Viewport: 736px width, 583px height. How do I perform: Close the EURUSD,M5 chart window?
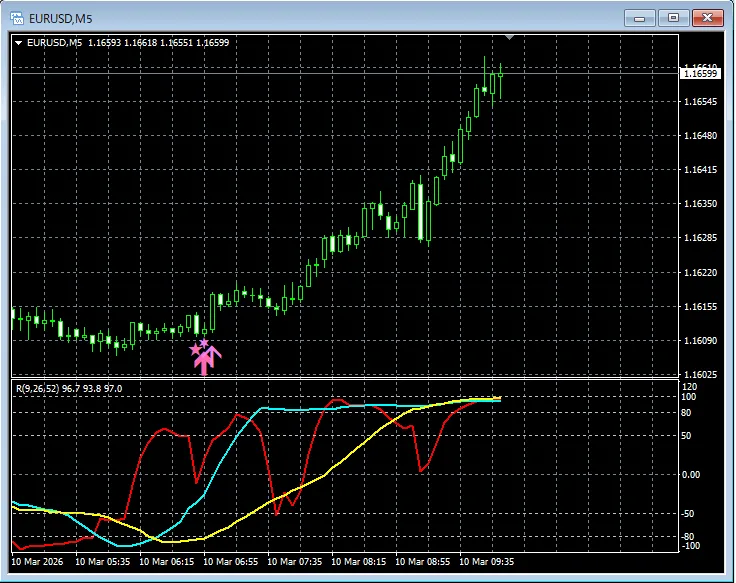(x=708, y=17)
